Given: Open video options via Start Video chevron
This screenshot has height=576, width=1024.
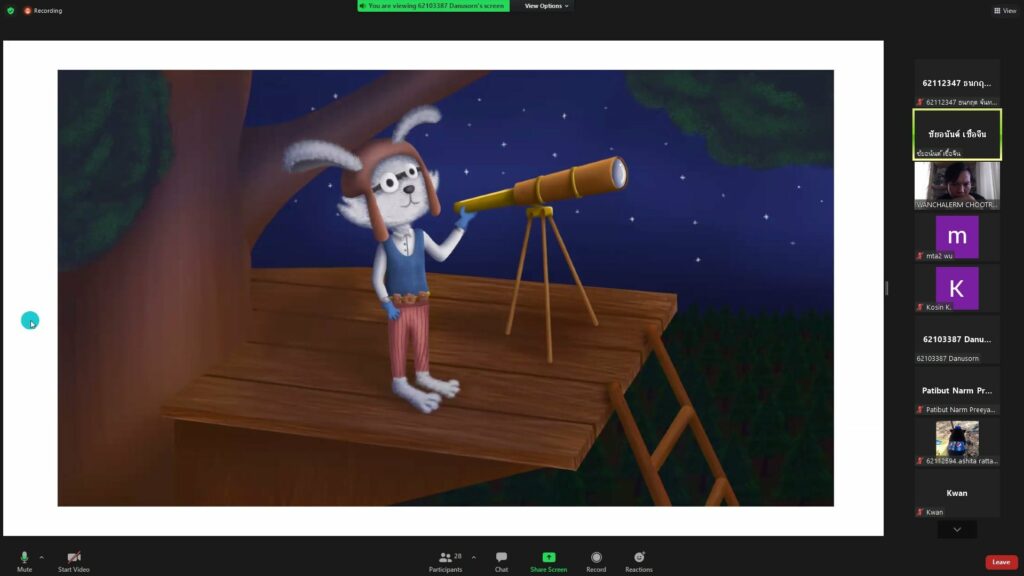Looking at the screenshot, I should (x=90, y=556).
